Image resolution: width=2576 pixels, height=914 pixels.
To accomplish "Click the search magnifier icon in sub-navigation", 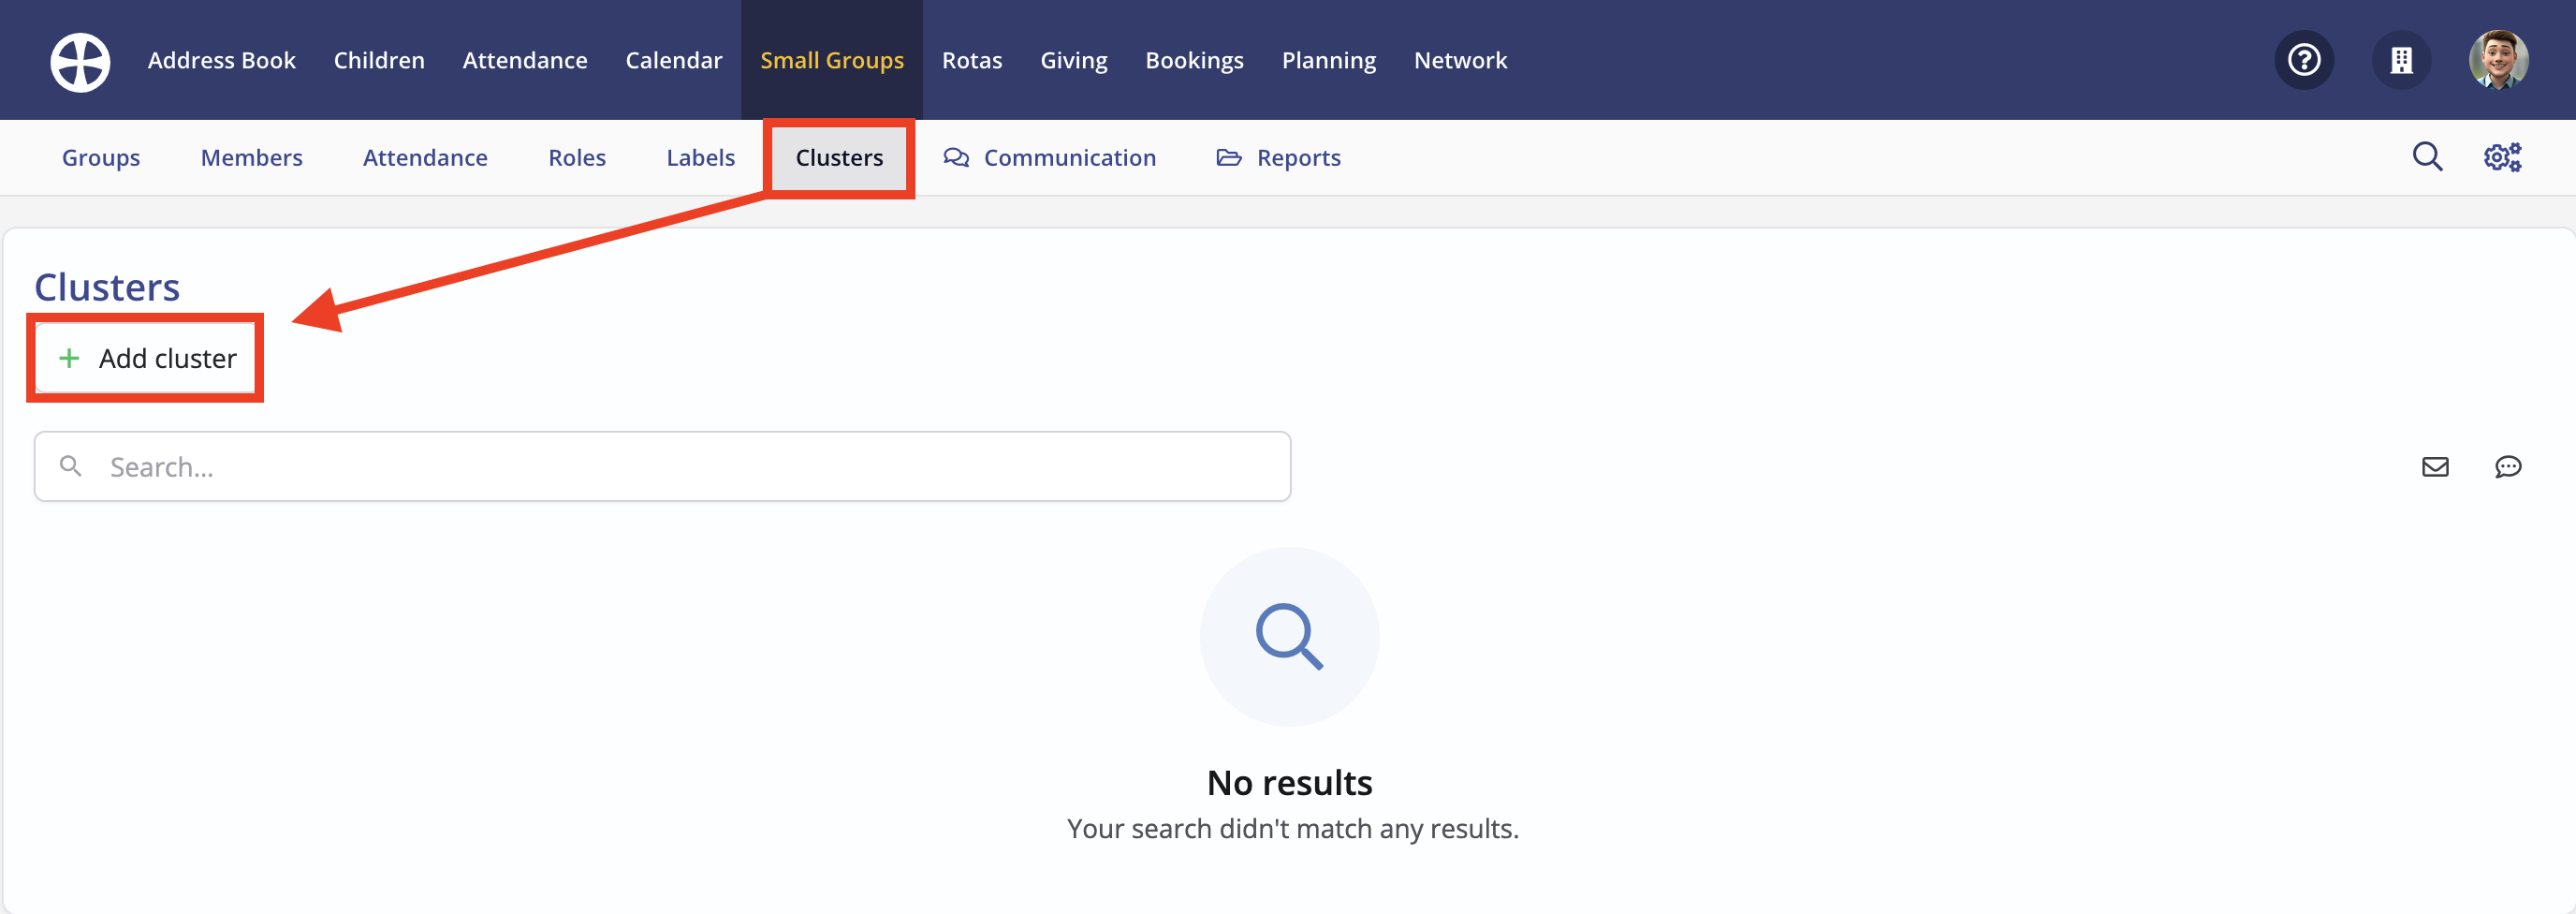I will [x=2427, y=157].
